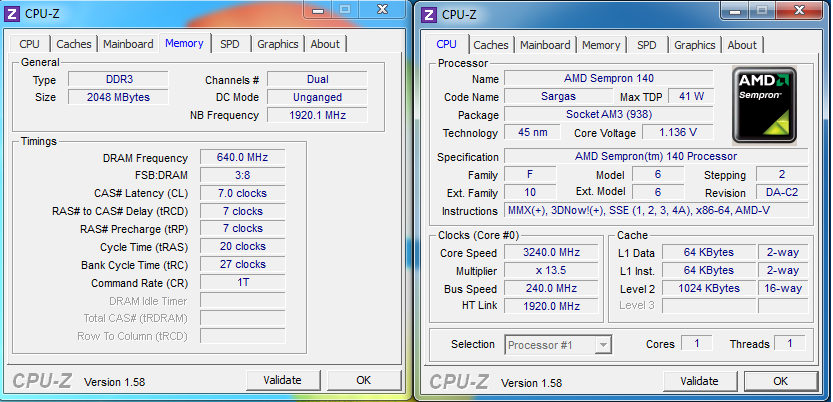The height and width of the screenshot is (402, 833).
Task: Click the 7.0 clocks CAS latency value
Action: [242, 193]
